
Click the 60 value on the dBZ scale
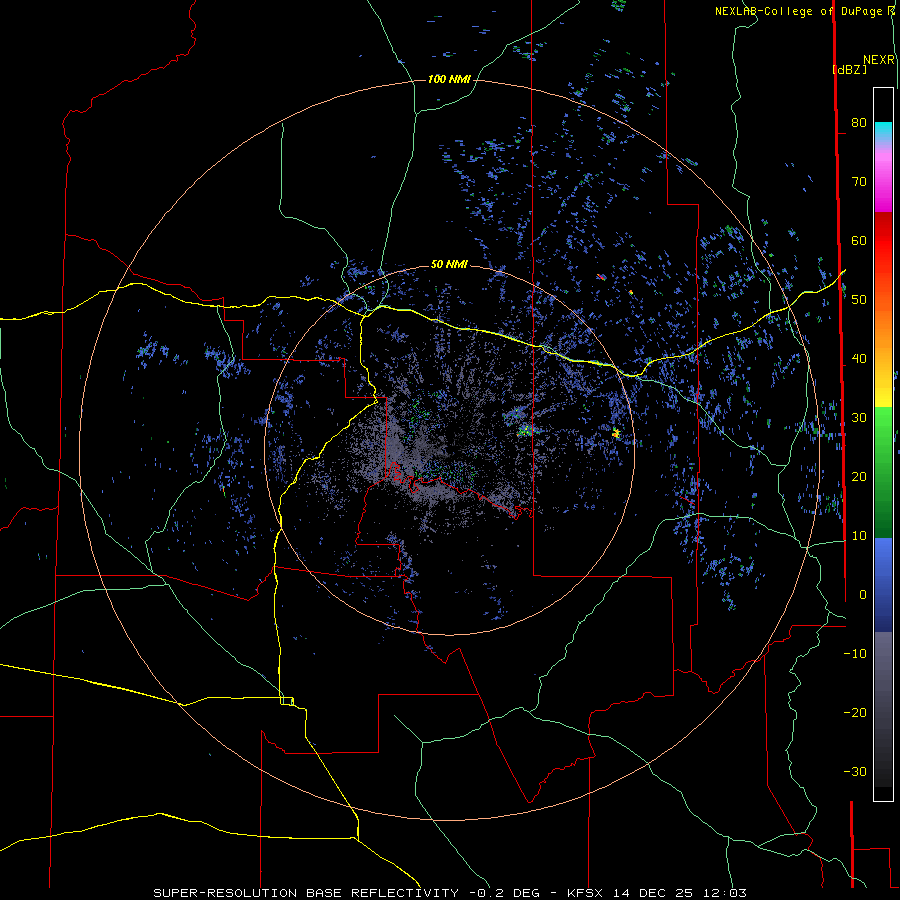point(859,240)
